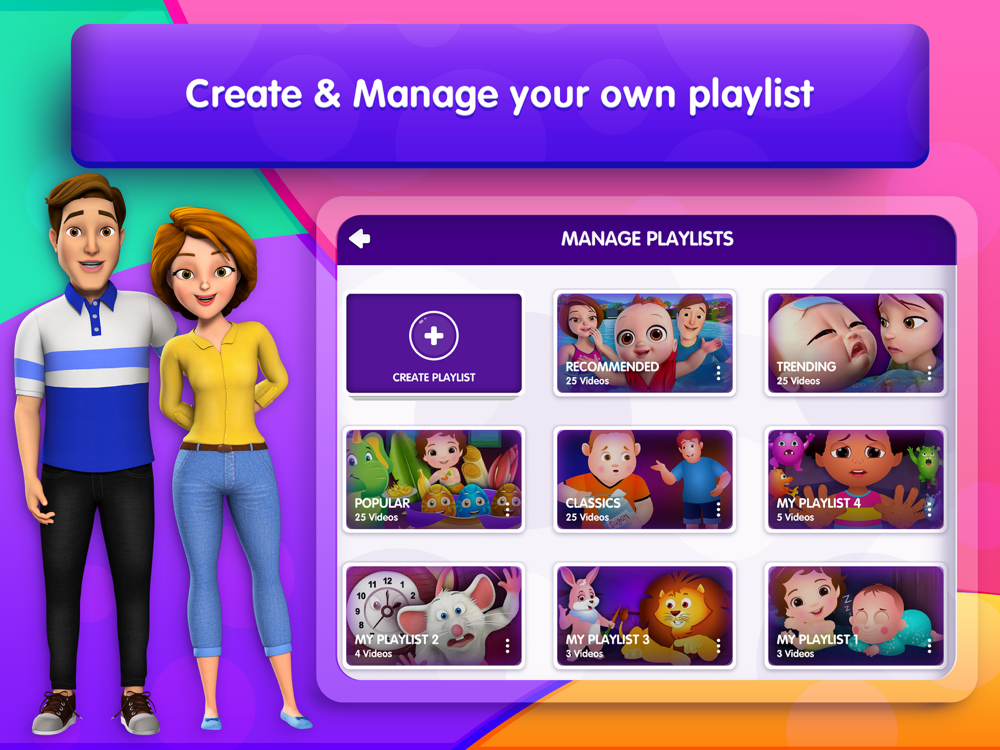Open the Create Playlist card
The width and height of the screenshot is (1000, 750).
click(434, 343)
